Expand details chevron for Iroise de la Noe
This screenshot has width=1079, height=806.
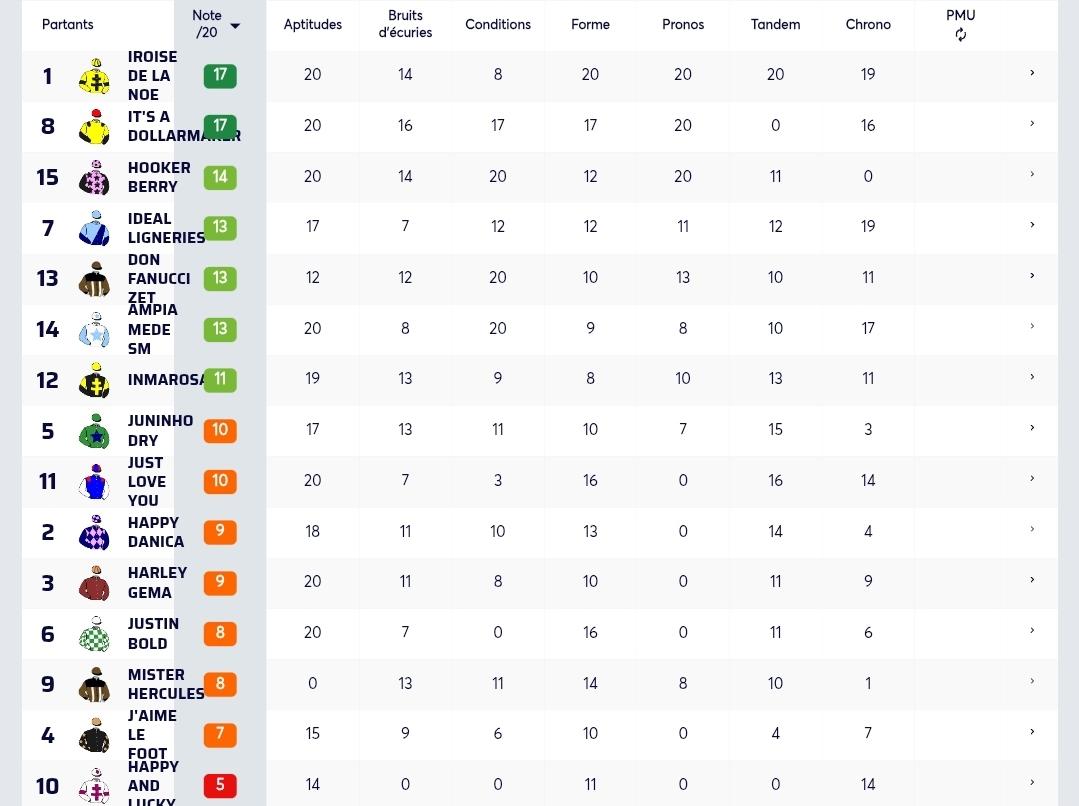pyautogui.click(x=1032, y=73)
